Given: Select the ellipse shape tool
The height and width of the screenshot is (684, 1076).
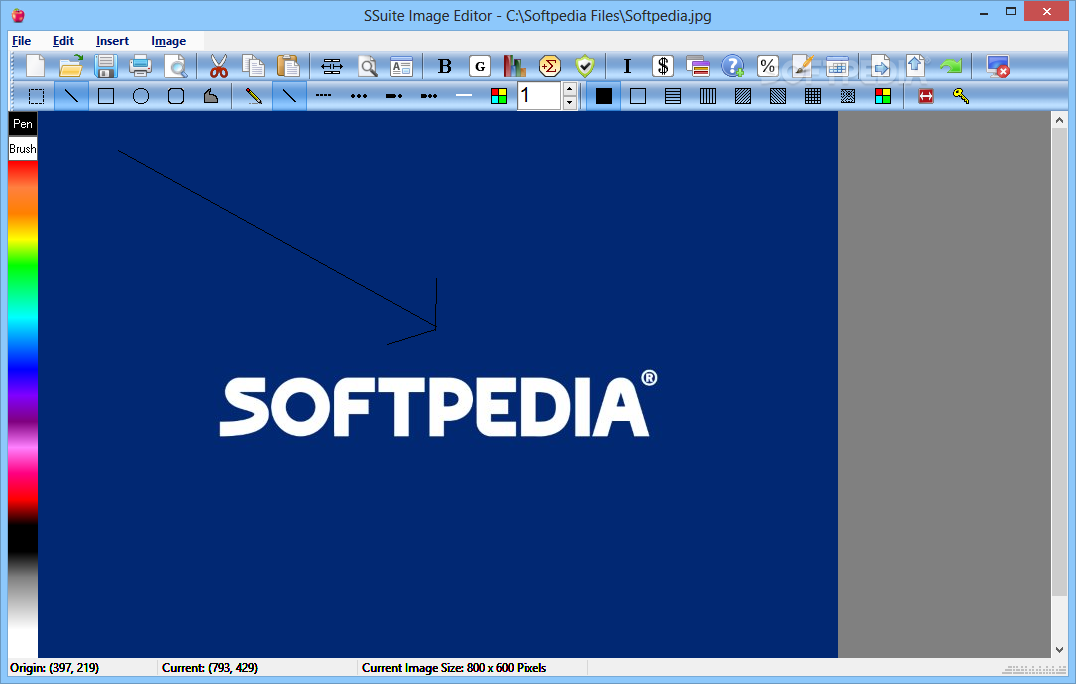Looking at the screenshot, I should [x=141, y=96].
